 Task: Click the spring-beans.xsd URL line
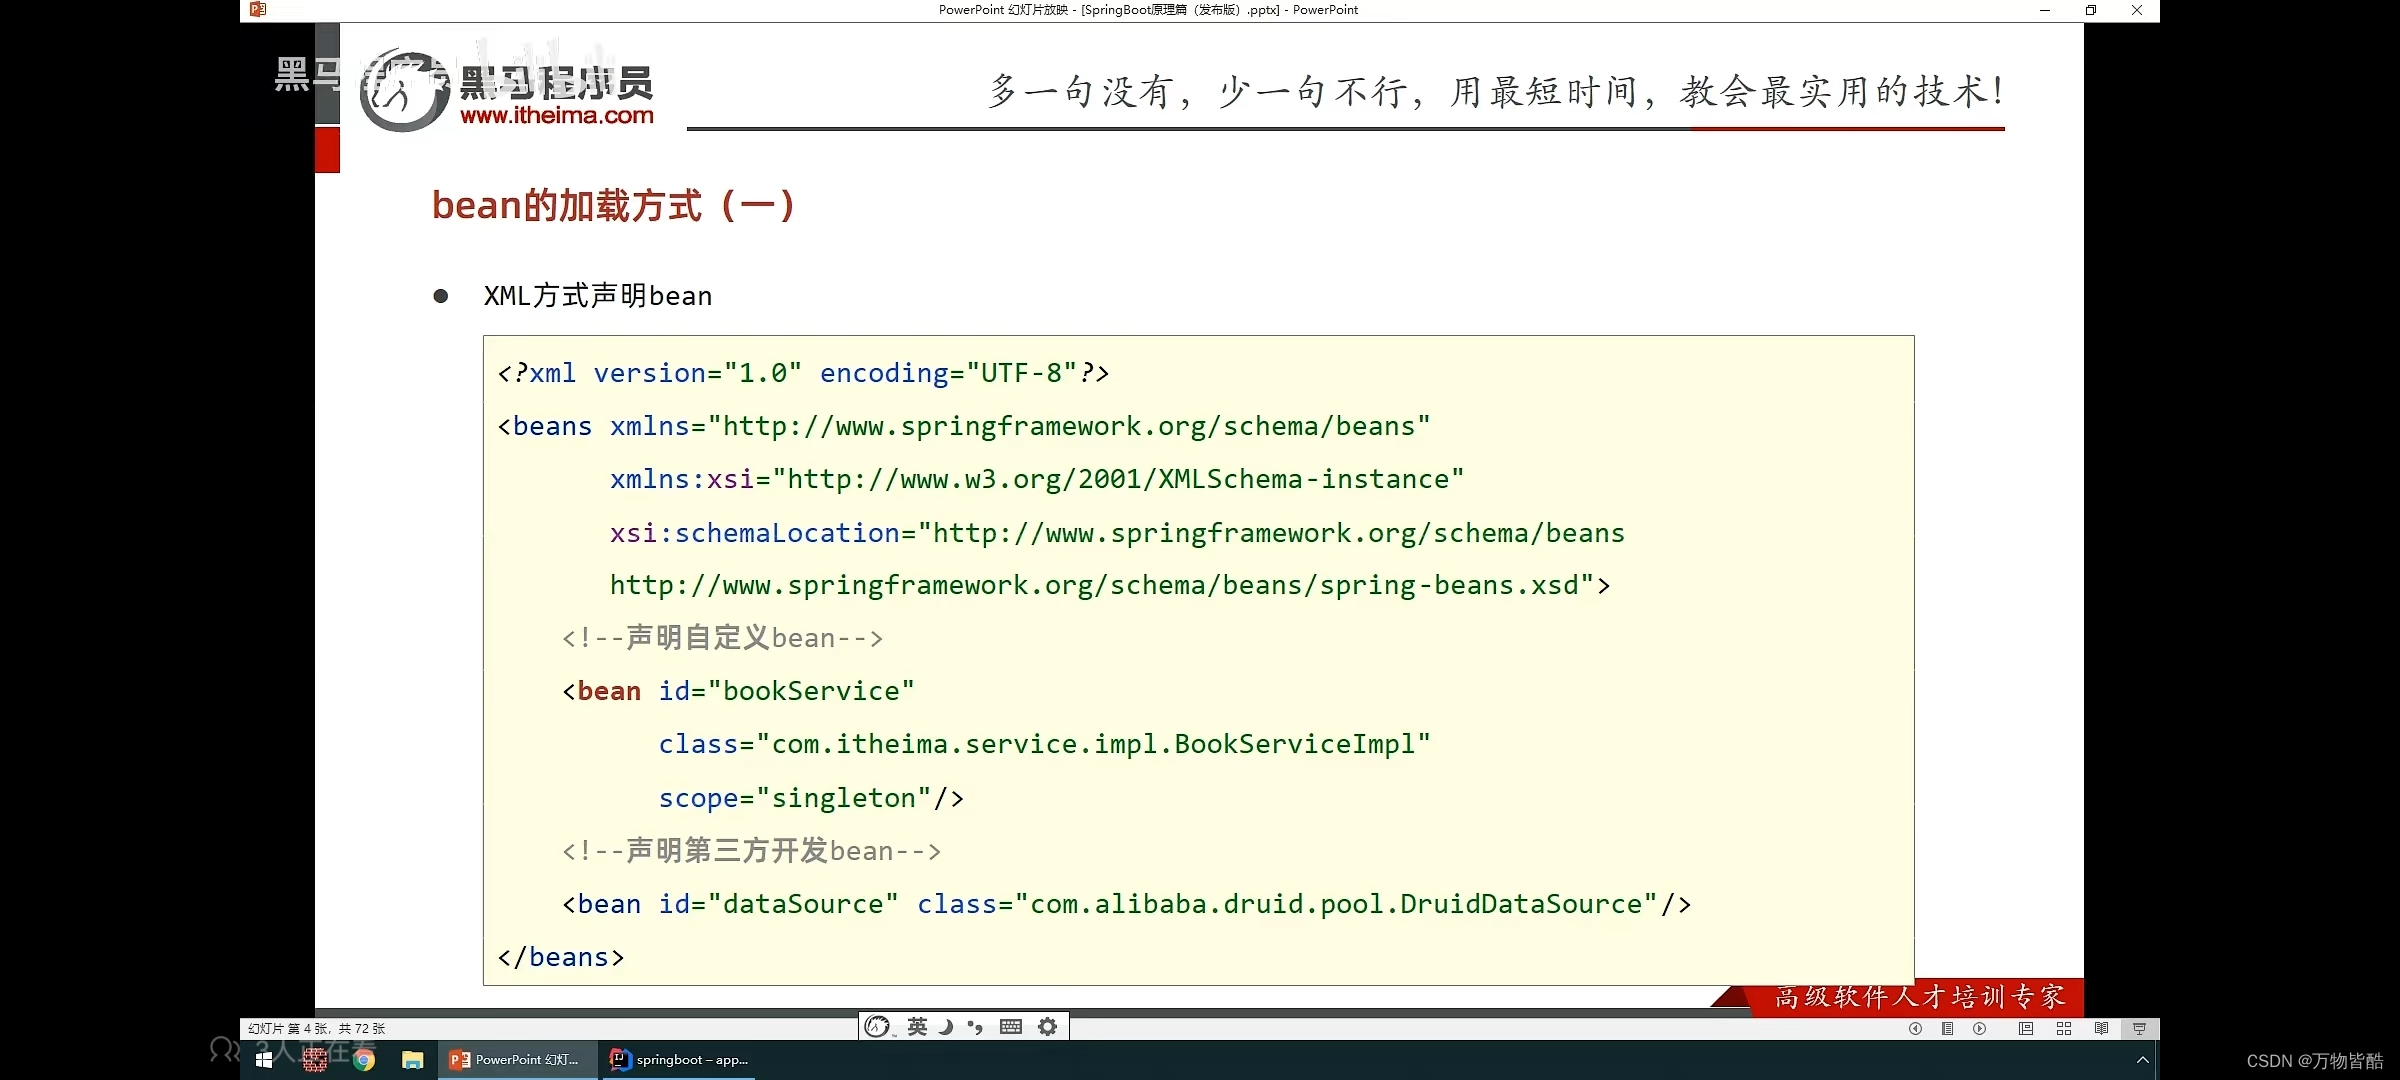pyautogui.click(x=1110, y=585)
